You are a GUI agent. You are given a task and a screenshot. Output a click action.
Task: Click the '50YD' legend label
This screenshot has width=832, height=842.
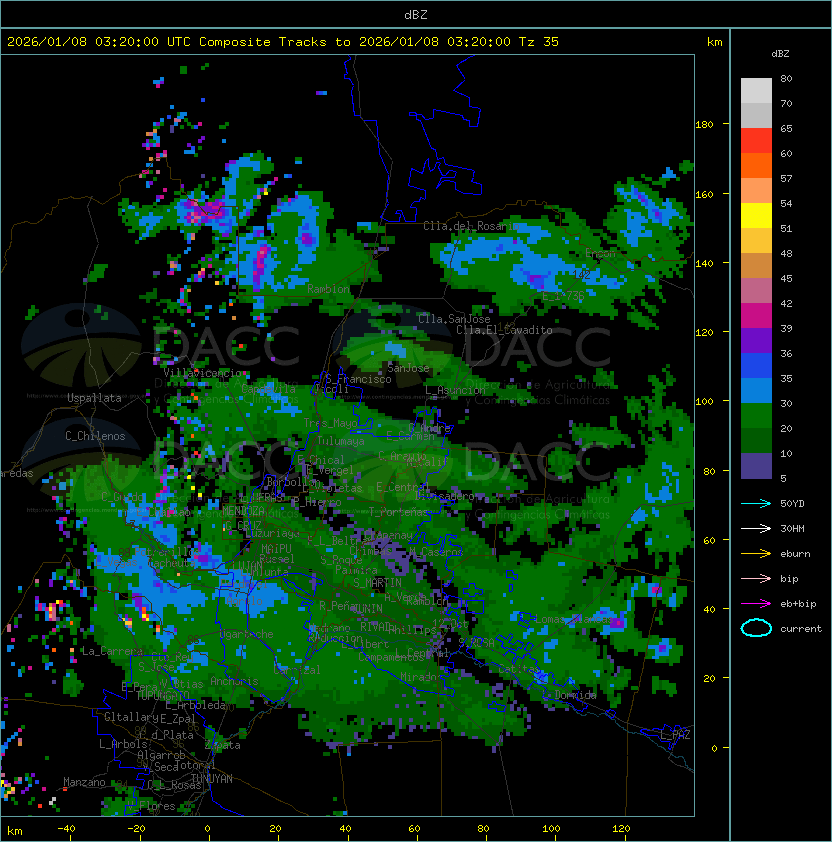(792, 503)
